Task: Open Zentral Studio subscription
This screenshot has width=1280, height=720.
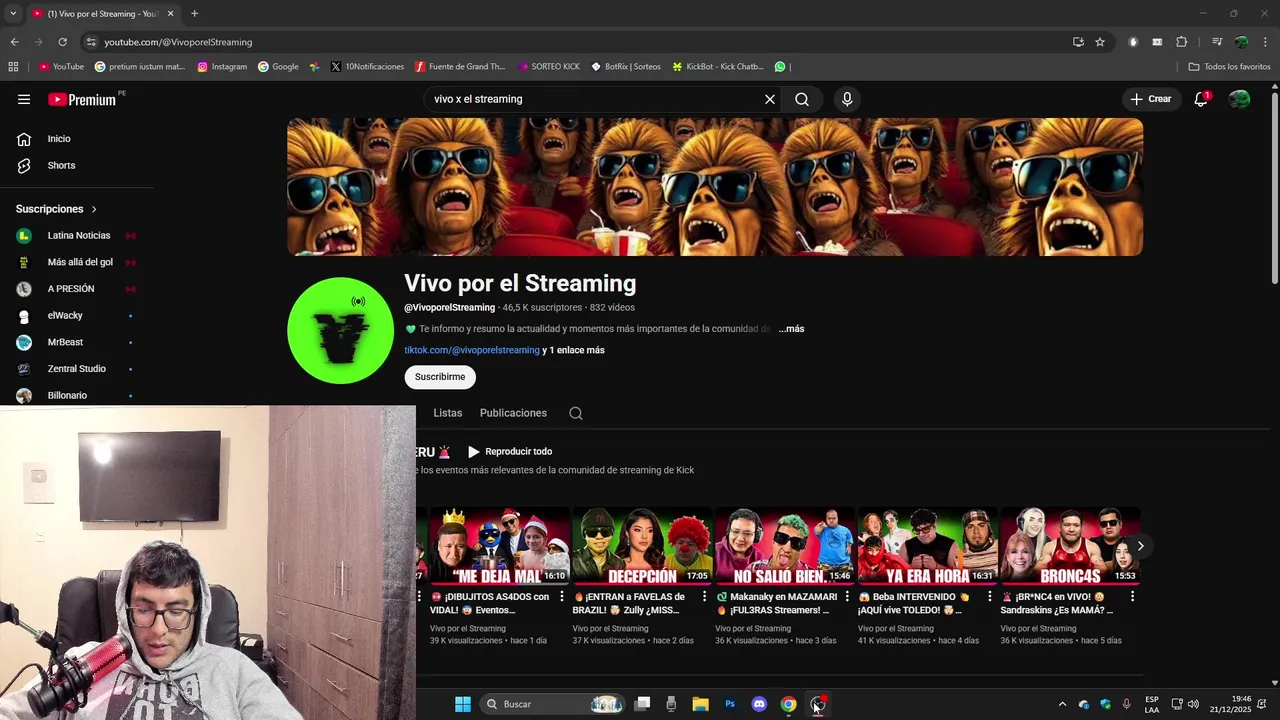Action: (76, 369)
